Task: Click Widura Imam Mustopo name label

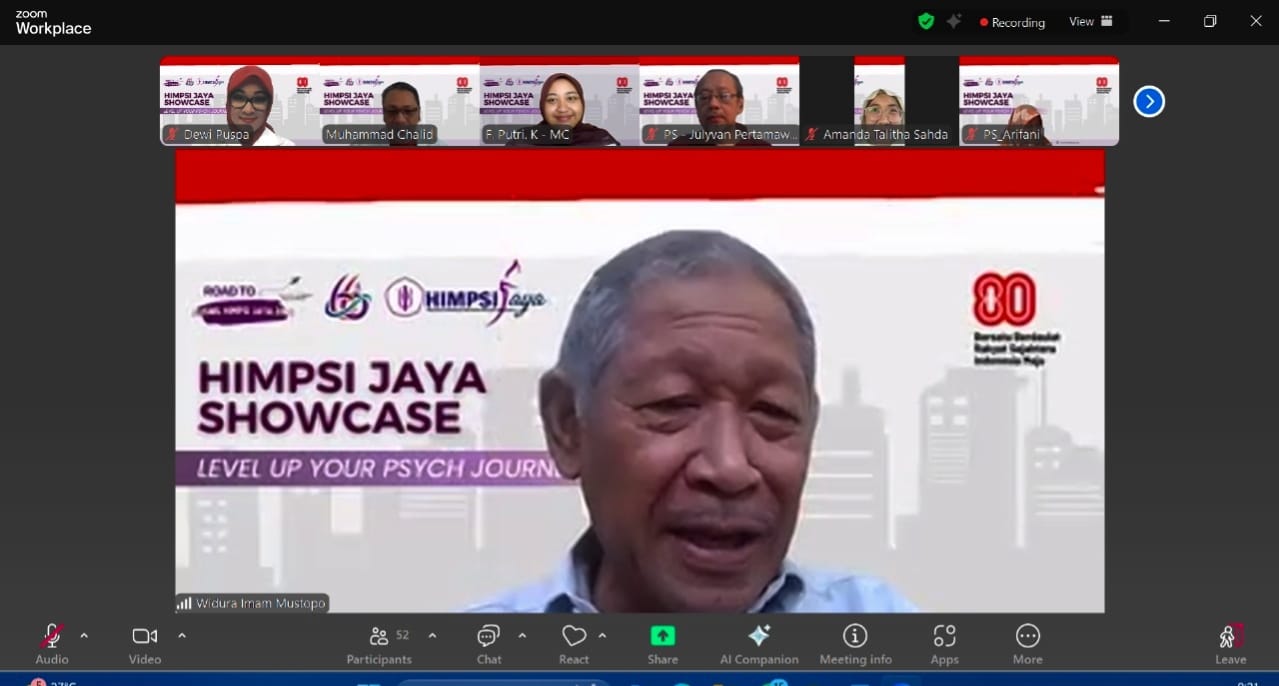Action: pyautogui.click(x=261, y=603)
